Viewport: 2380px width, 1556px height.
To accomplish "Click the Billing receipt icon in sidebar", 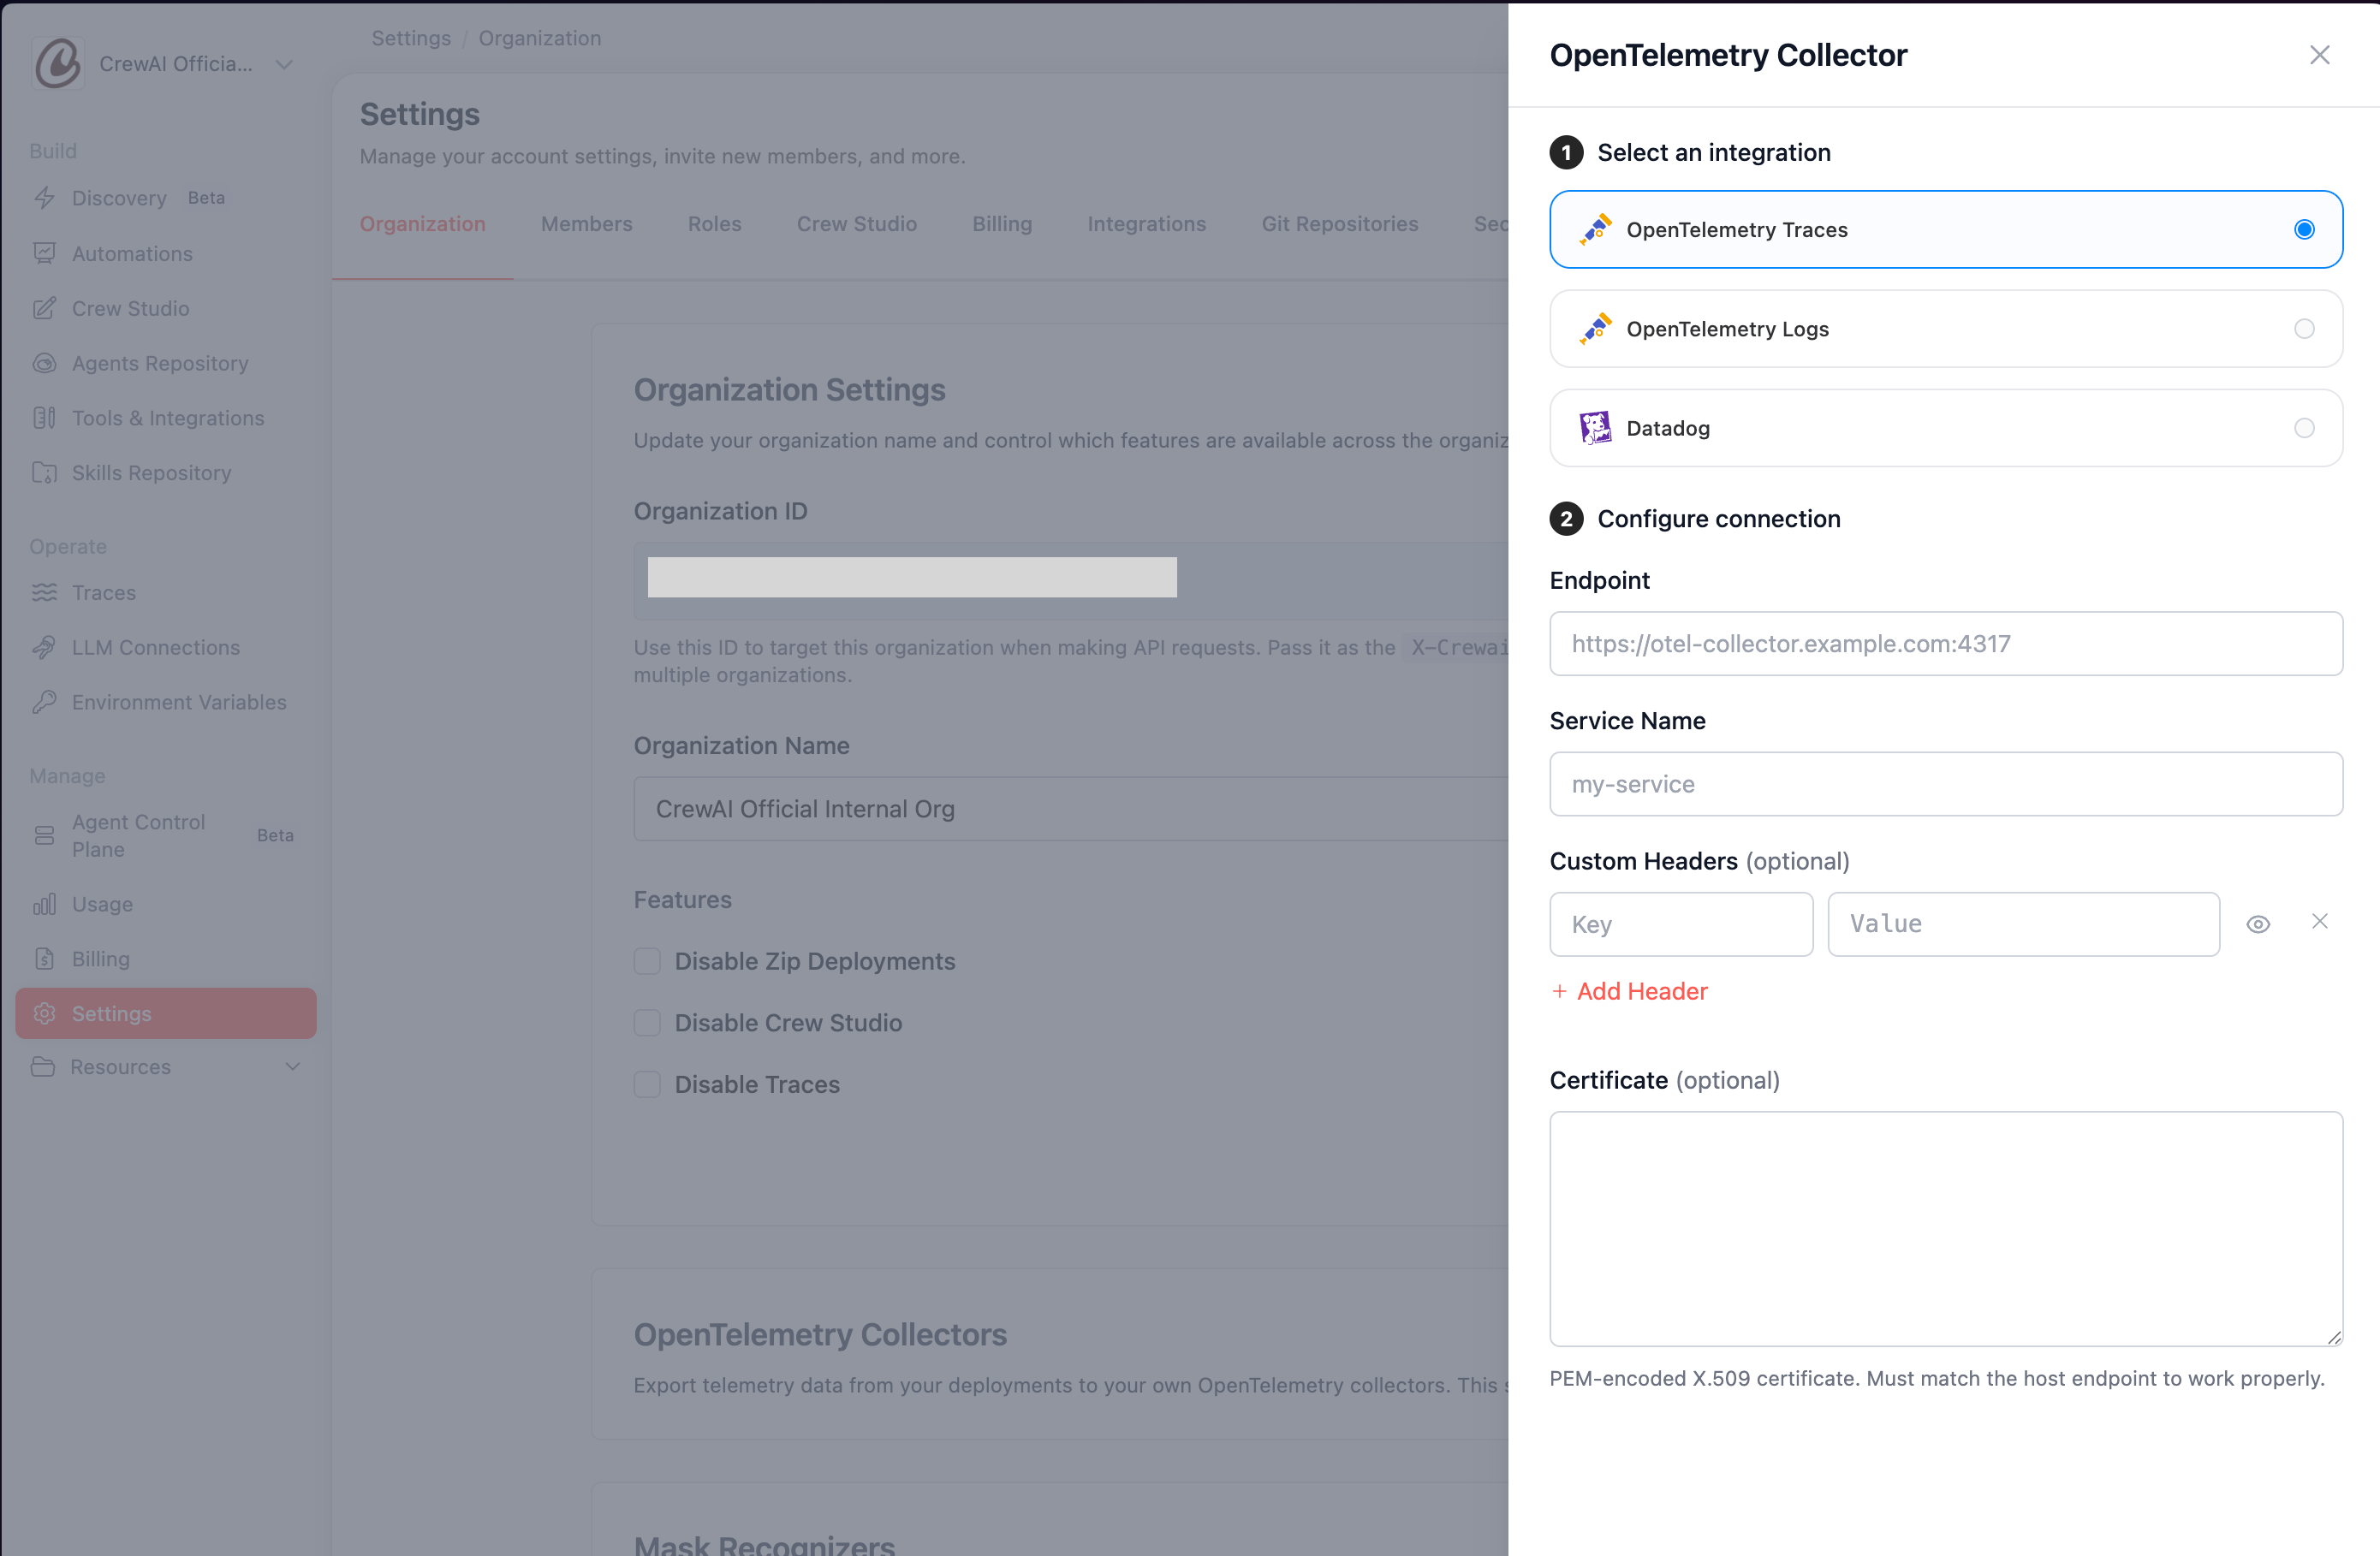I will pyautogui.click(x=44, y=959).
